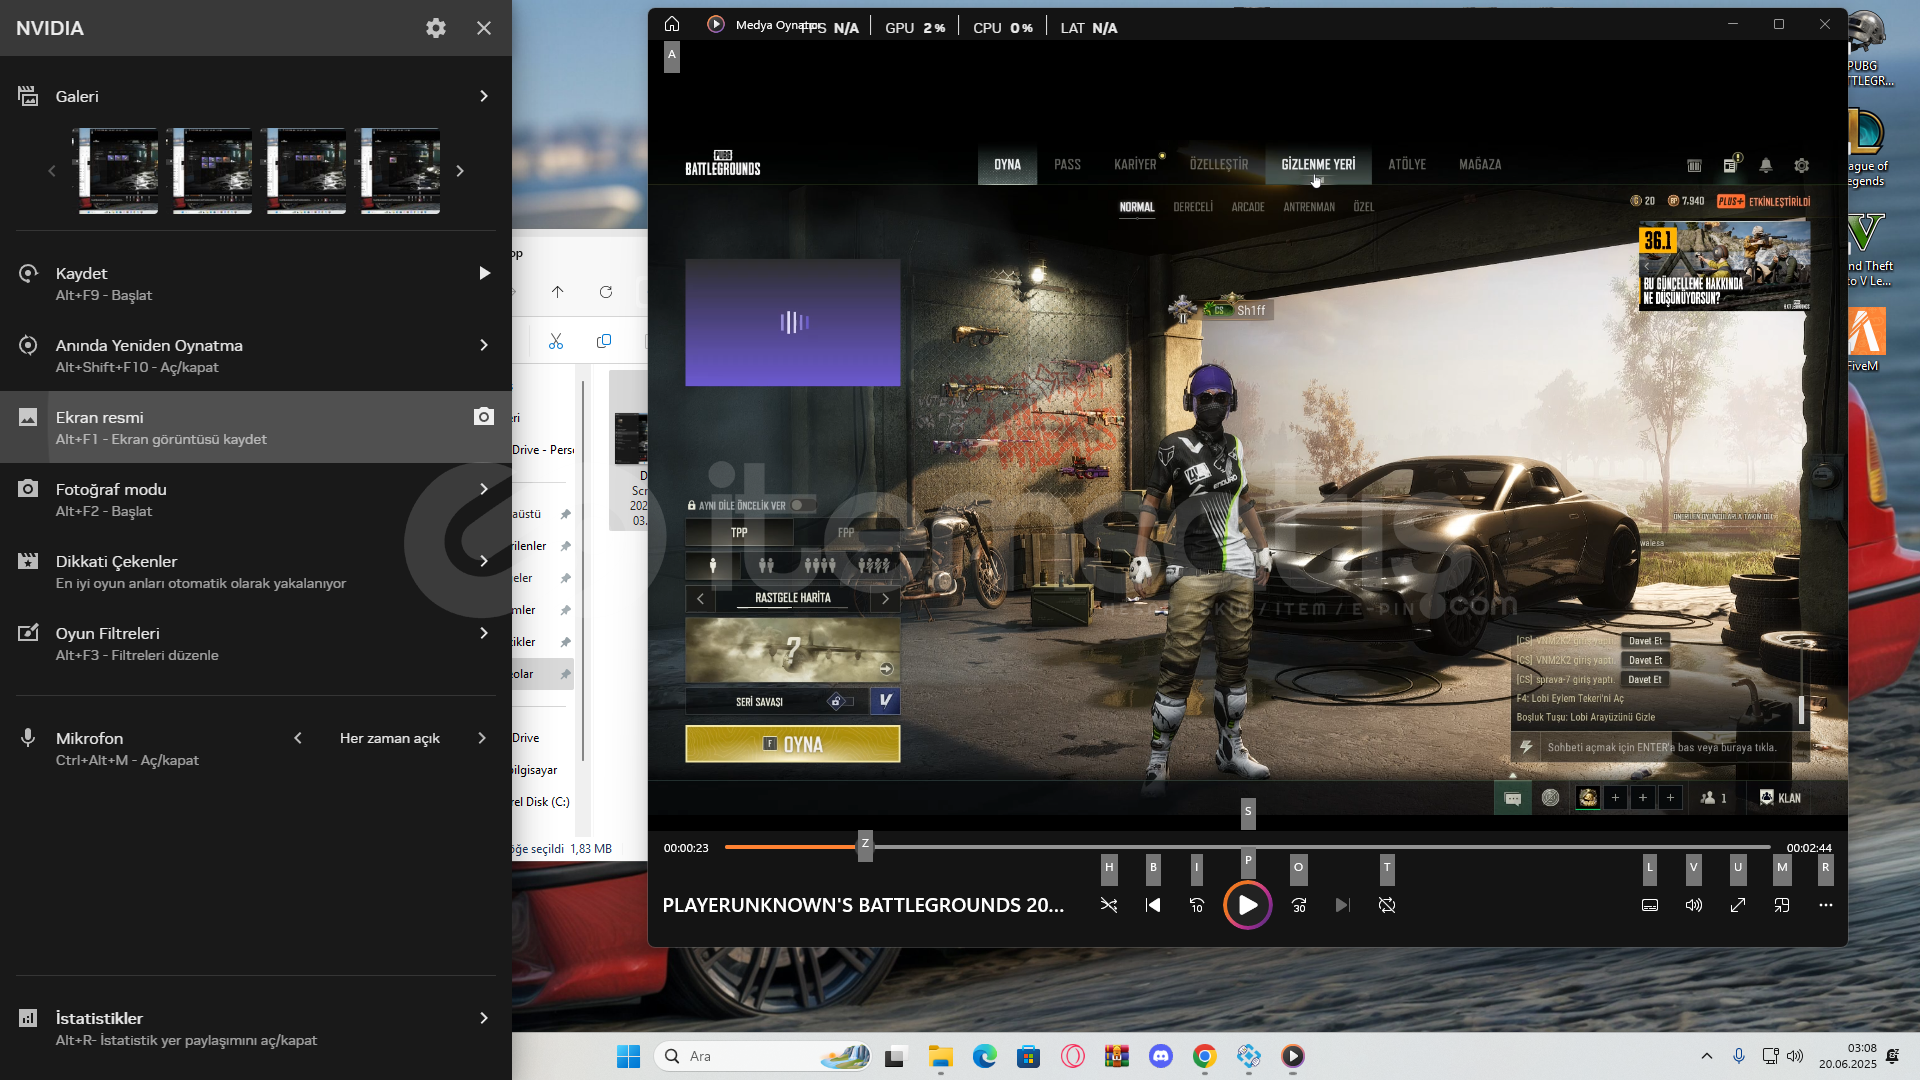Switch Mikrofon mode to previous option
The height and width of the screenshot is (1080, 1920).
(298, 738)
